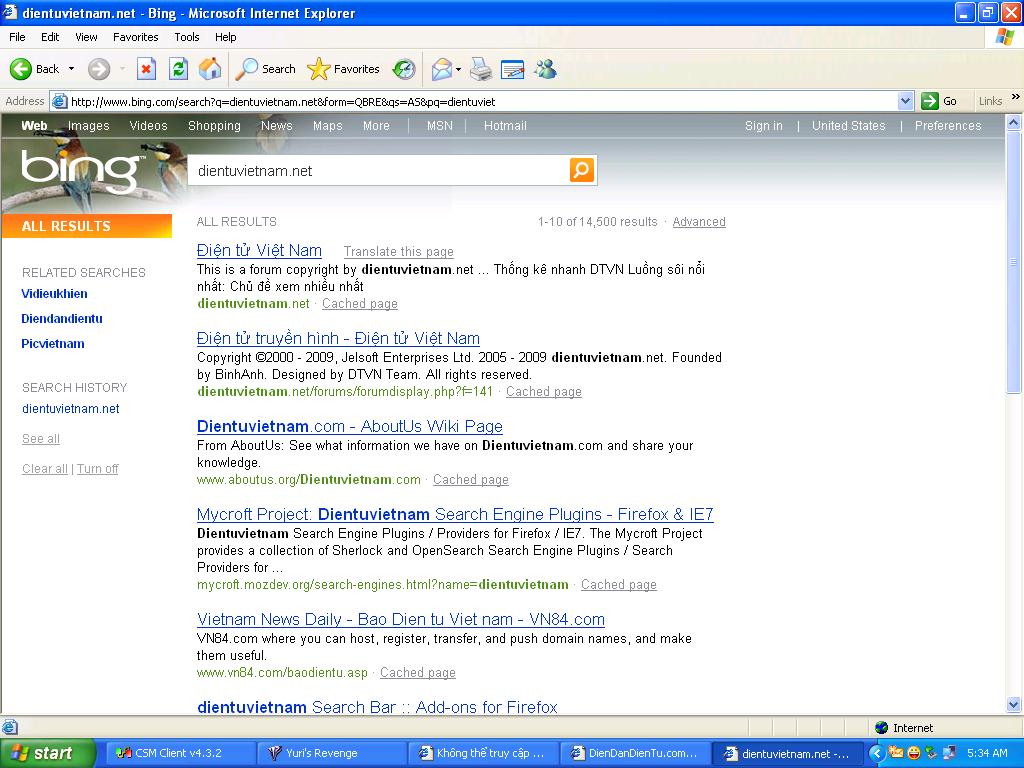Click See all search history
The height and width of the screenshot is (768, 1024).
[x=40, y=438]
